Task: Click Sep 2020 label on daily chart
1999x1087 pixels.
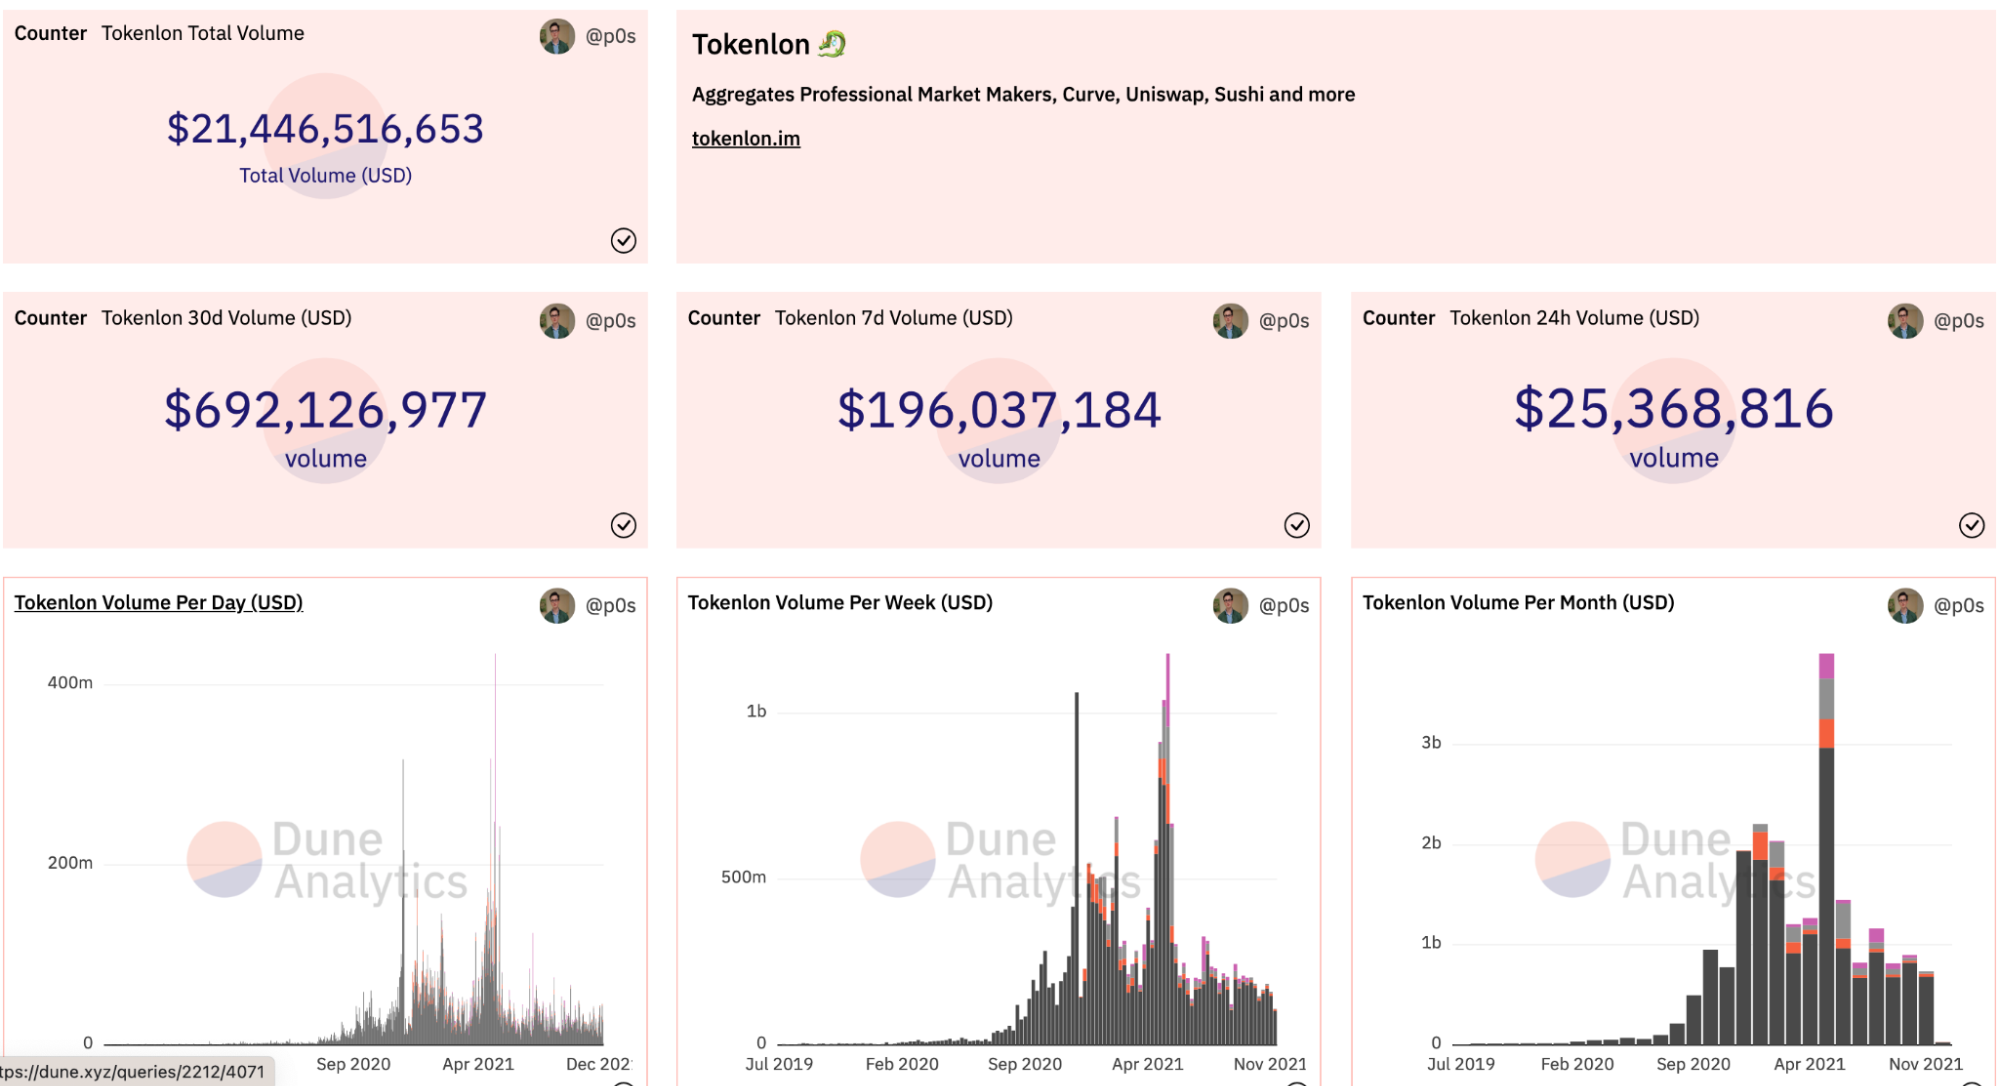Action: (x=353, y=1065)
